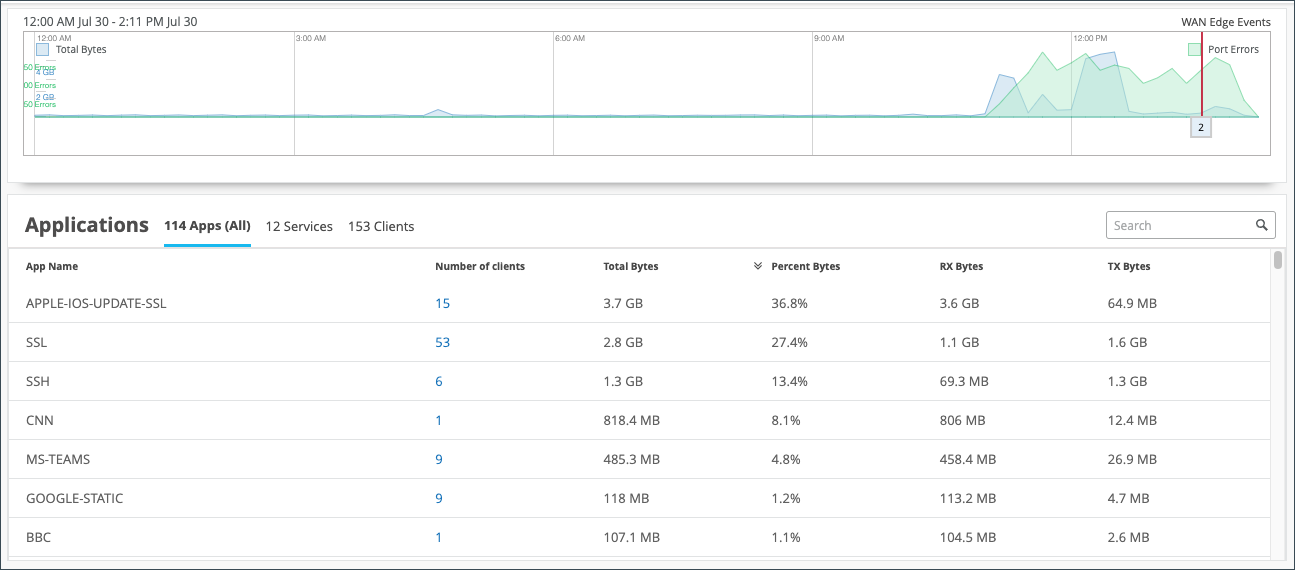Toggle the Port Errors legend swatch
The image size is (1295, 570).
pyautogui.click(x=1194, y=49)
